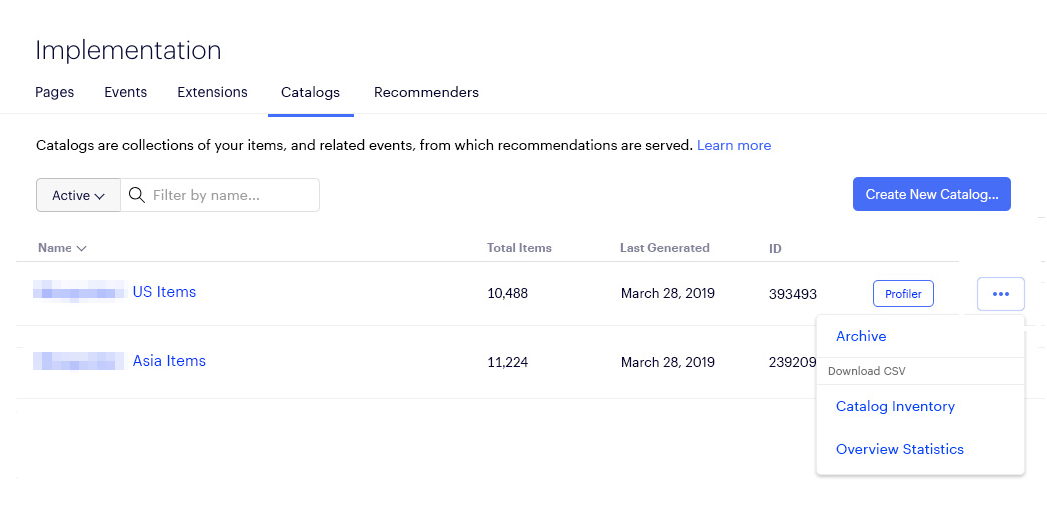Open the US Items catalog
1047x532 pixels.
click(164, 292)
